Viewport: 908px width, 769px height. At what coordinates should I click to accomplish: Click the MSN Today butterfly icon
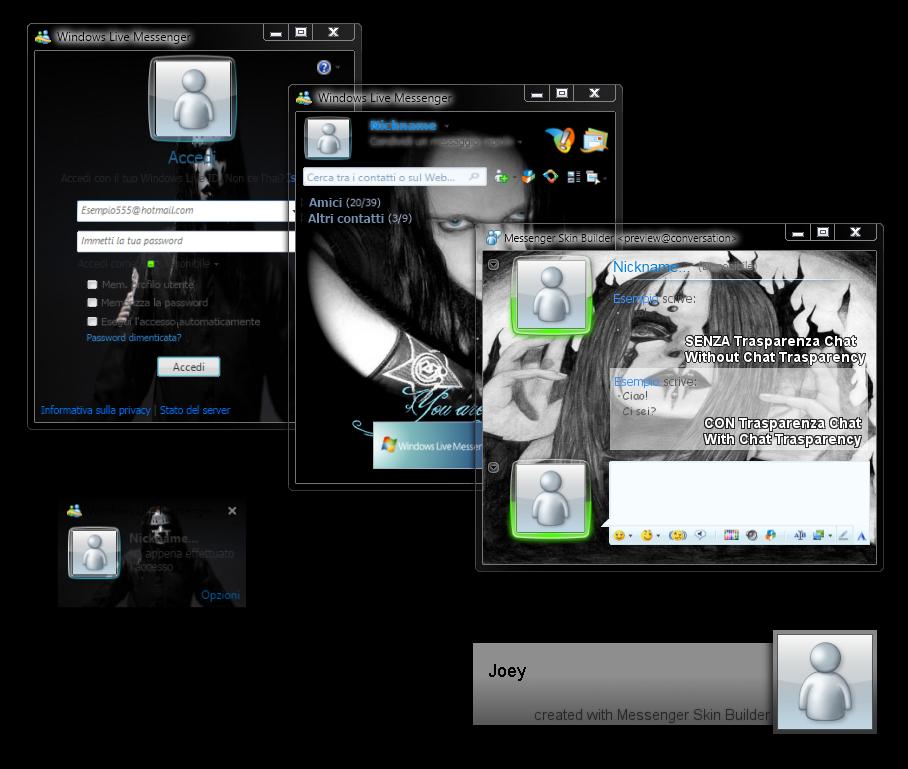pos(559,140)
